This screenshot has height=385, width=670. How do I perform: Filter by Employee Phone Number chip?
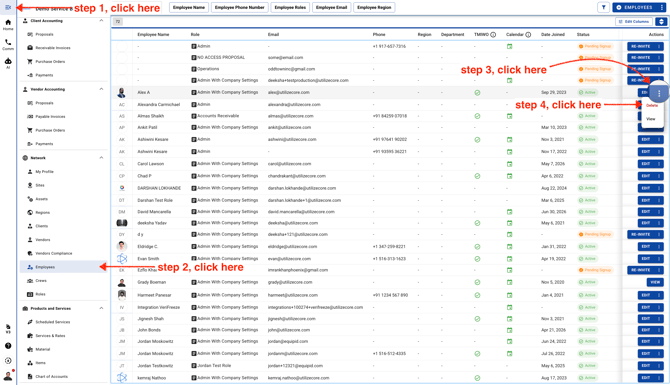pyautogui.click(x=240, y=7)
